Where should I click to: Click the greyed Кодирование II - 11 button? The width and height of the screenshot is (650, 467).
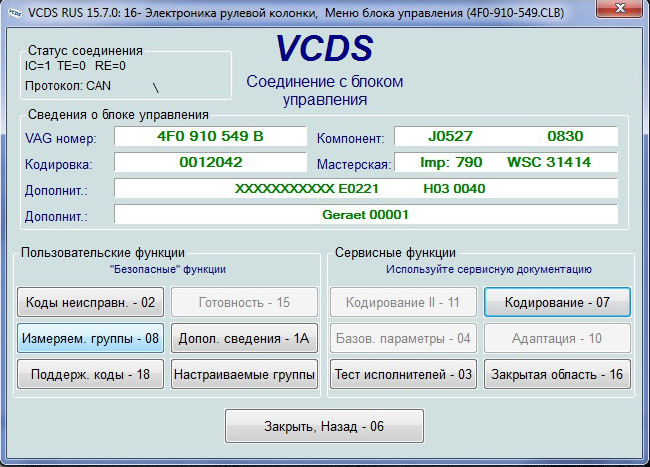coord(403,302)
